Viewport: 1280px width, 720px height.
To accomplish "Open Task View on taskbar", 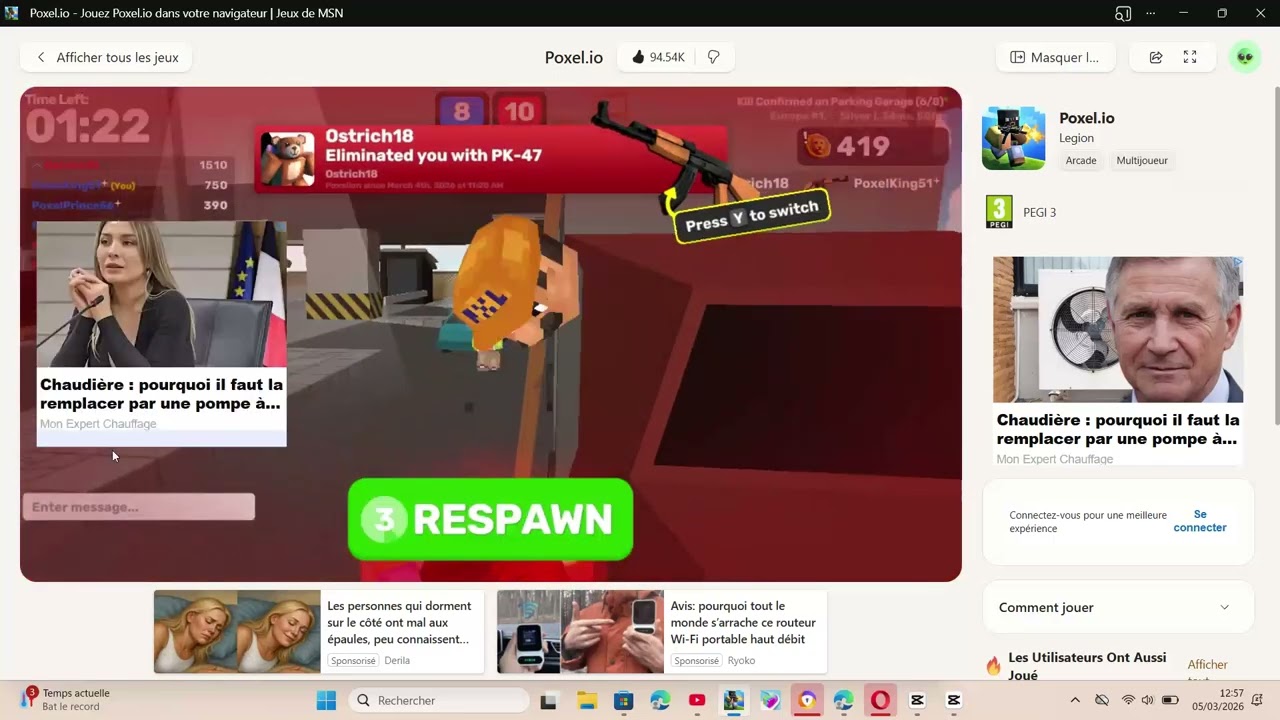I will tap(548, 700).
